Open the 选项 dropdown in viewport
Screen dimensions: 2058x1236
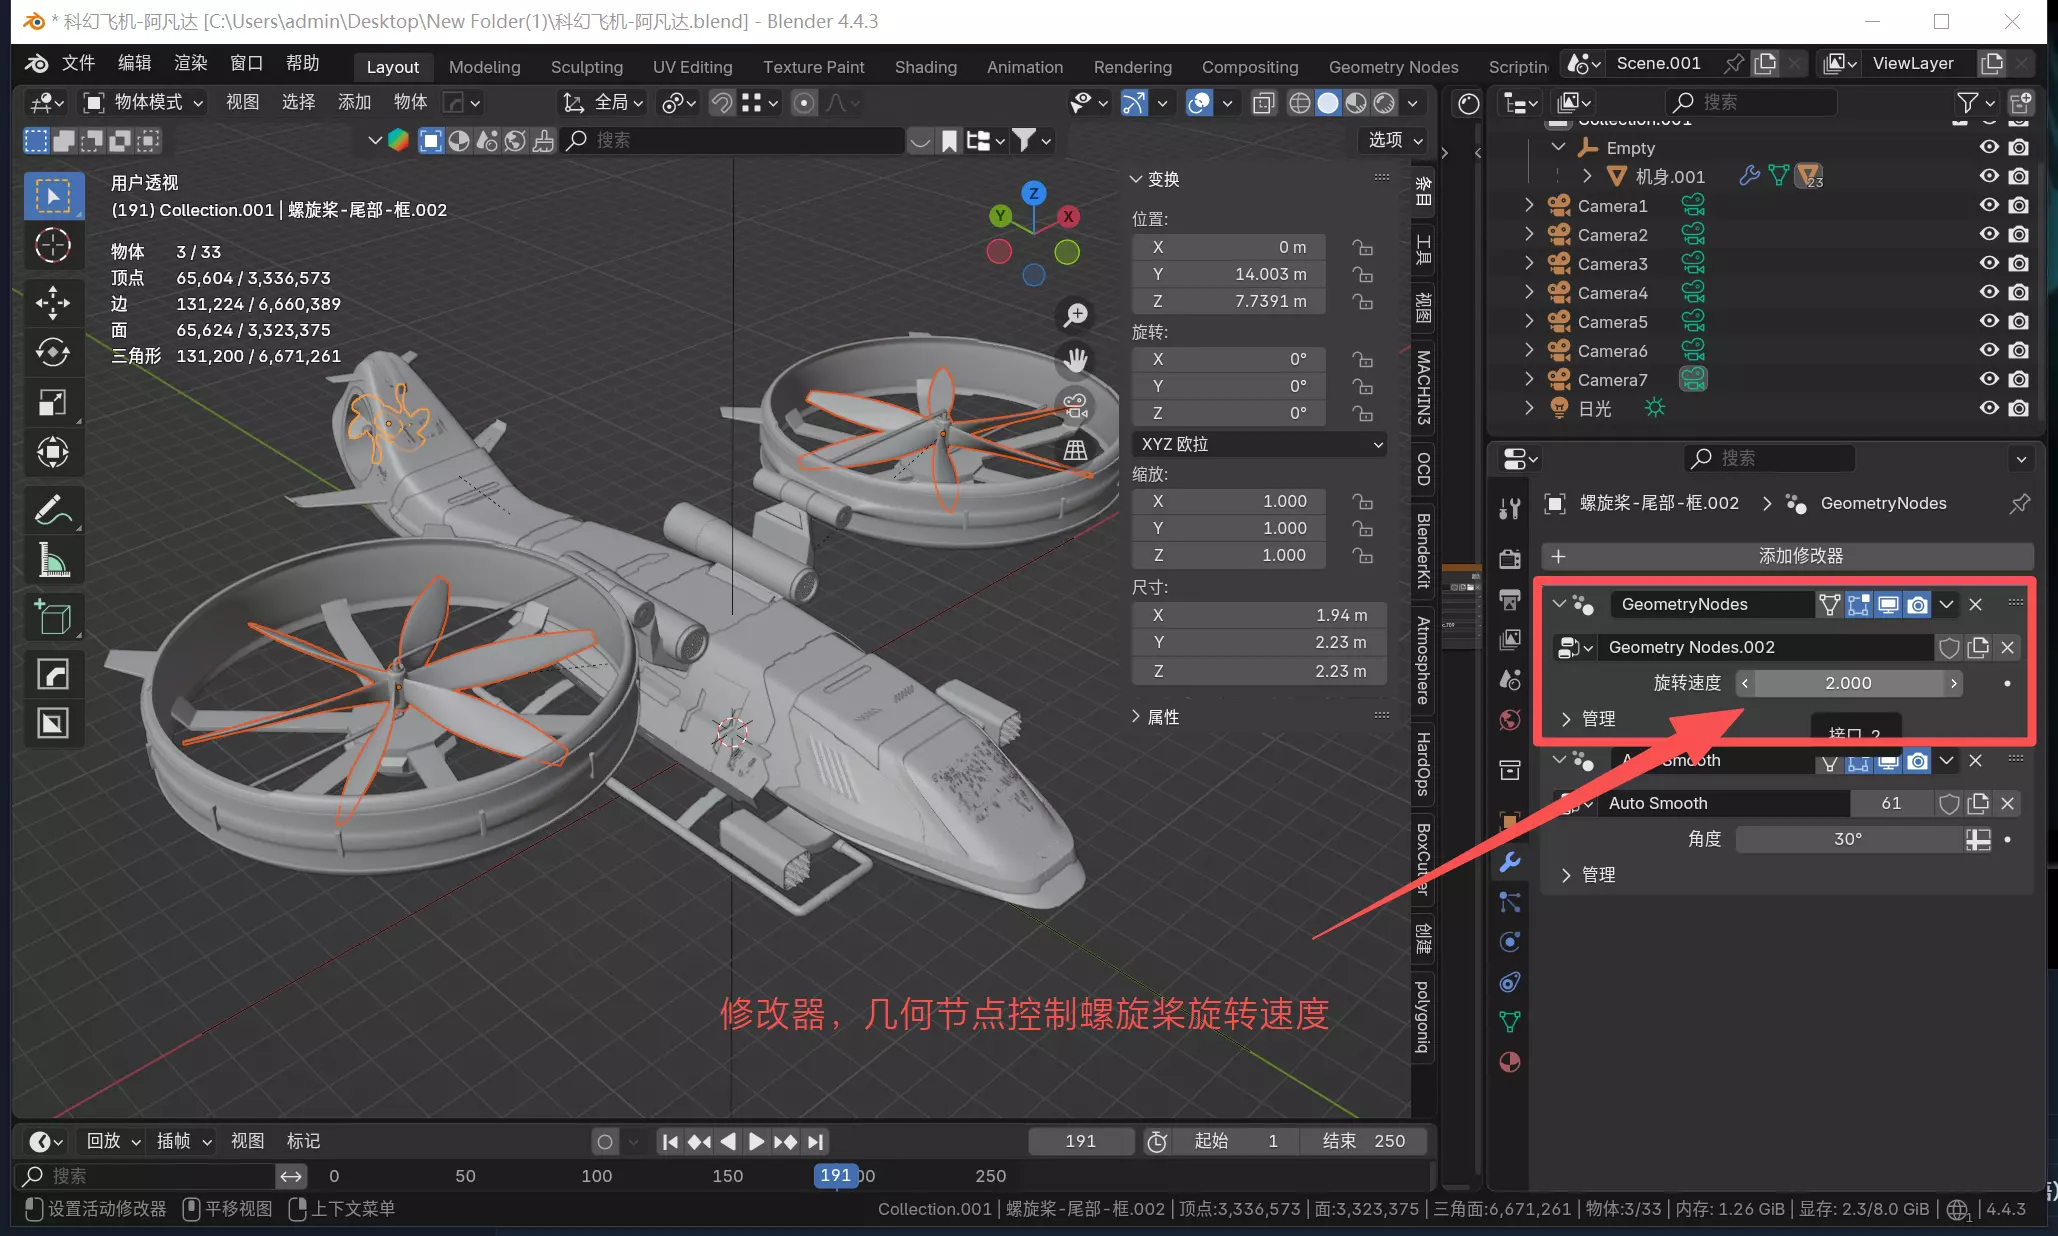click(x=1396, y=140)
